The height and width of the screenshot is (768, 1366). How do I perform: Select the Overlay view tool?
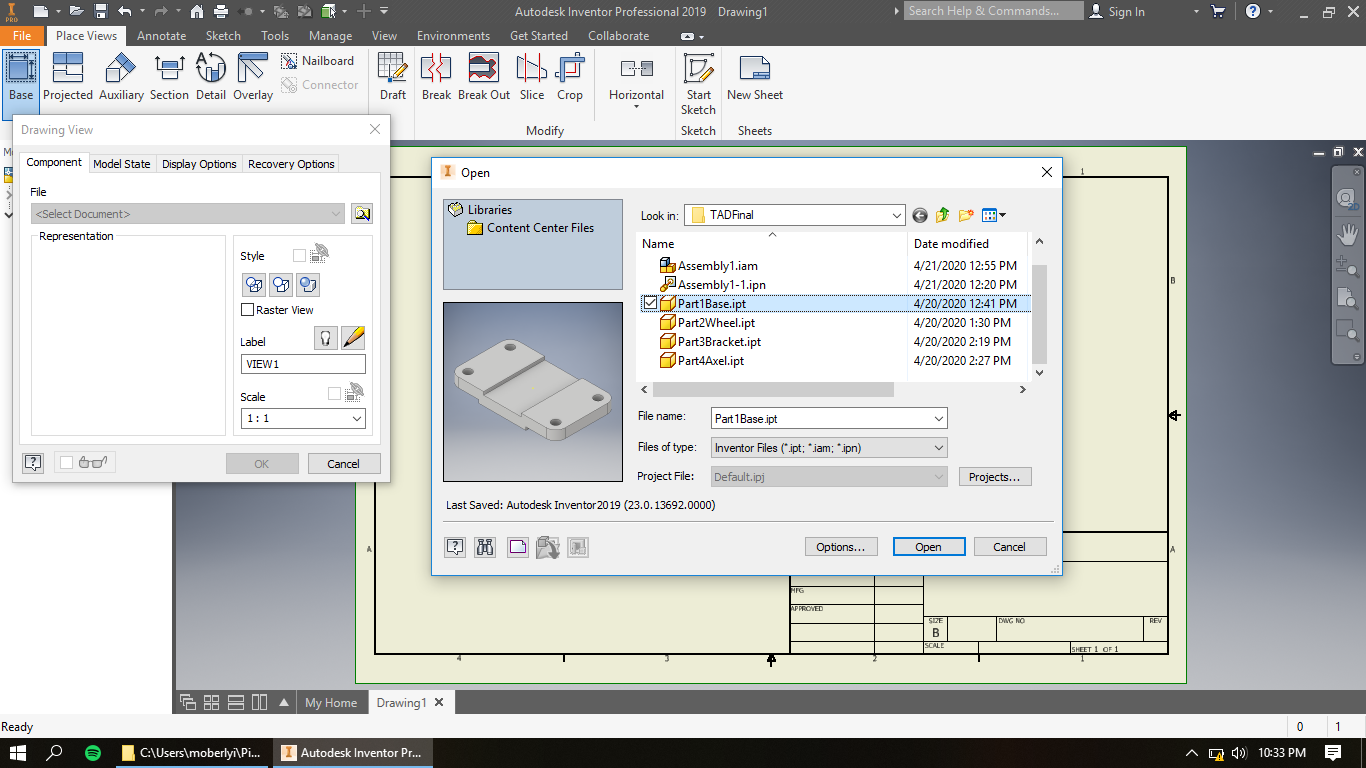point(253,77)
